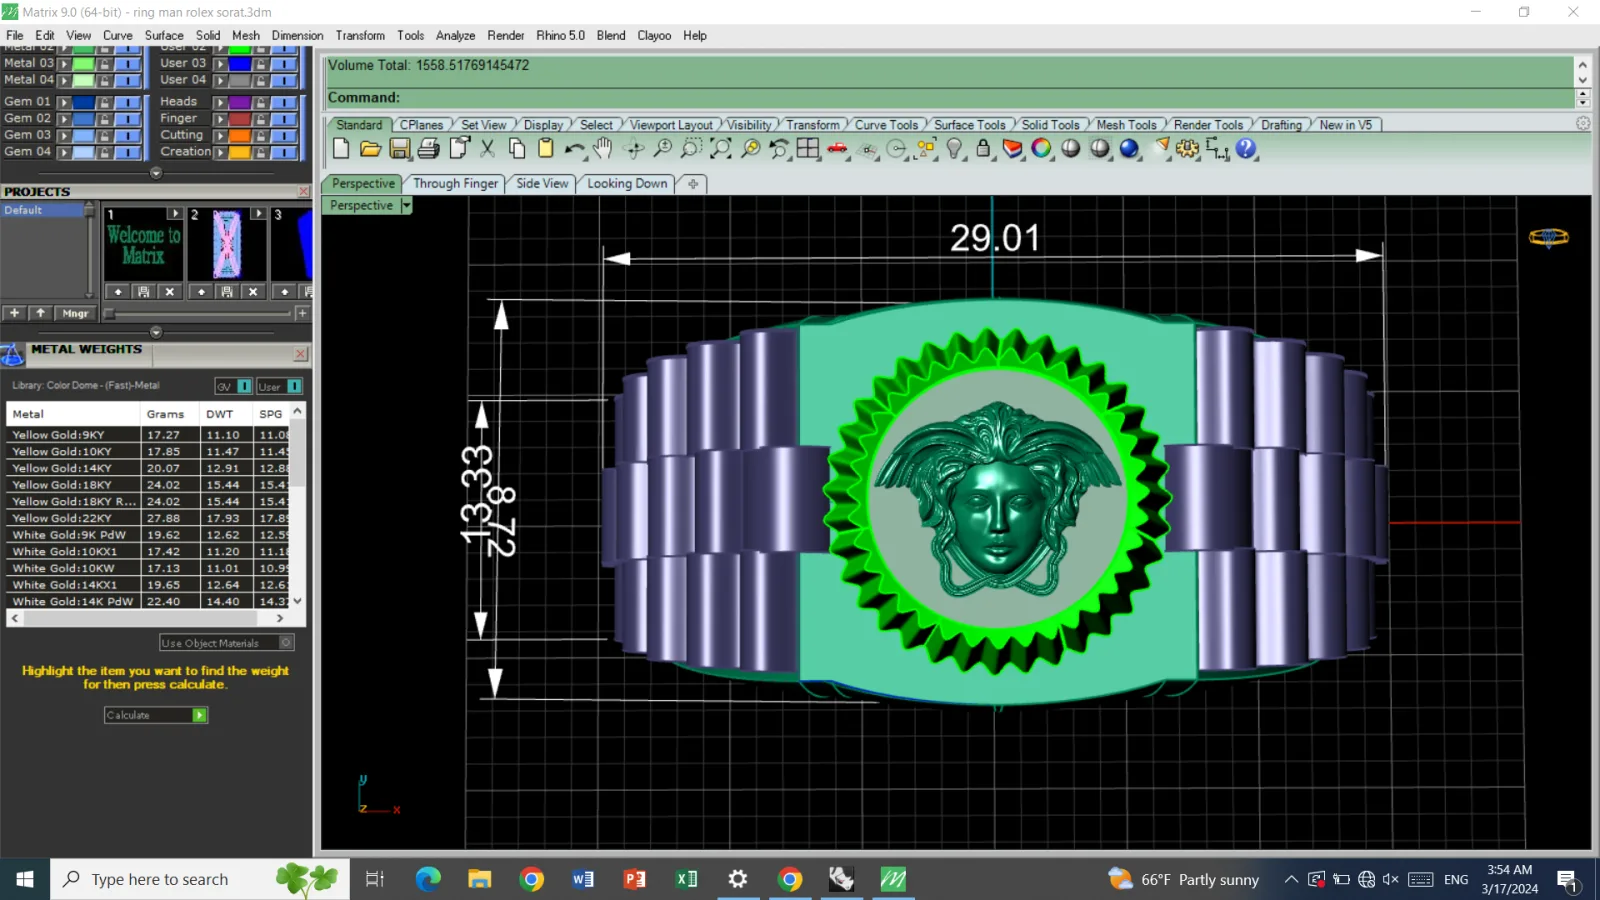Unlock or lock the Finger layer
The height and width of the screenshot is (900, 1600).
[x=261, y=119]
